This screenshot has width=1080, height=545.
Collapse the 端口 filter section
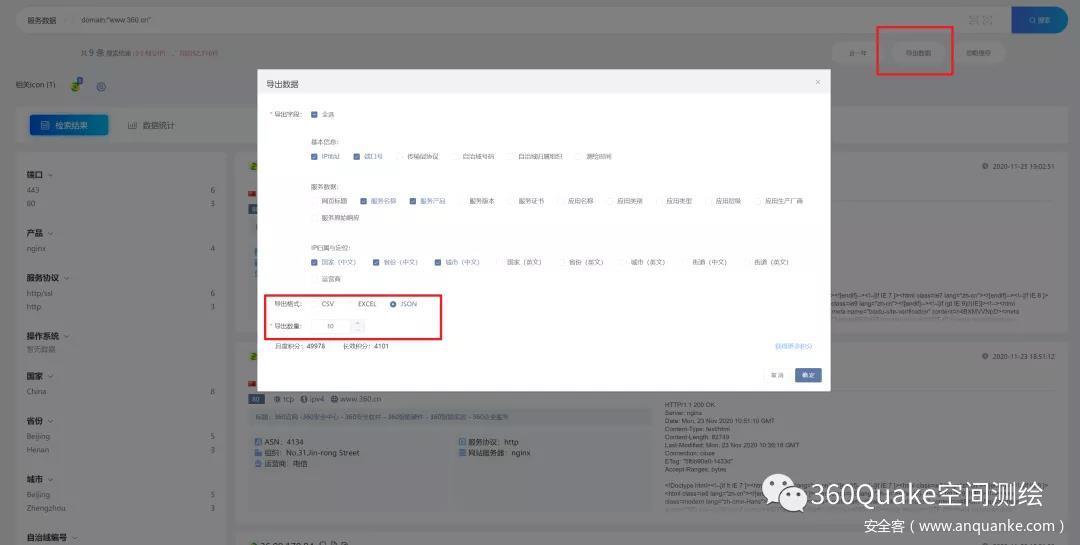(50, 175)
